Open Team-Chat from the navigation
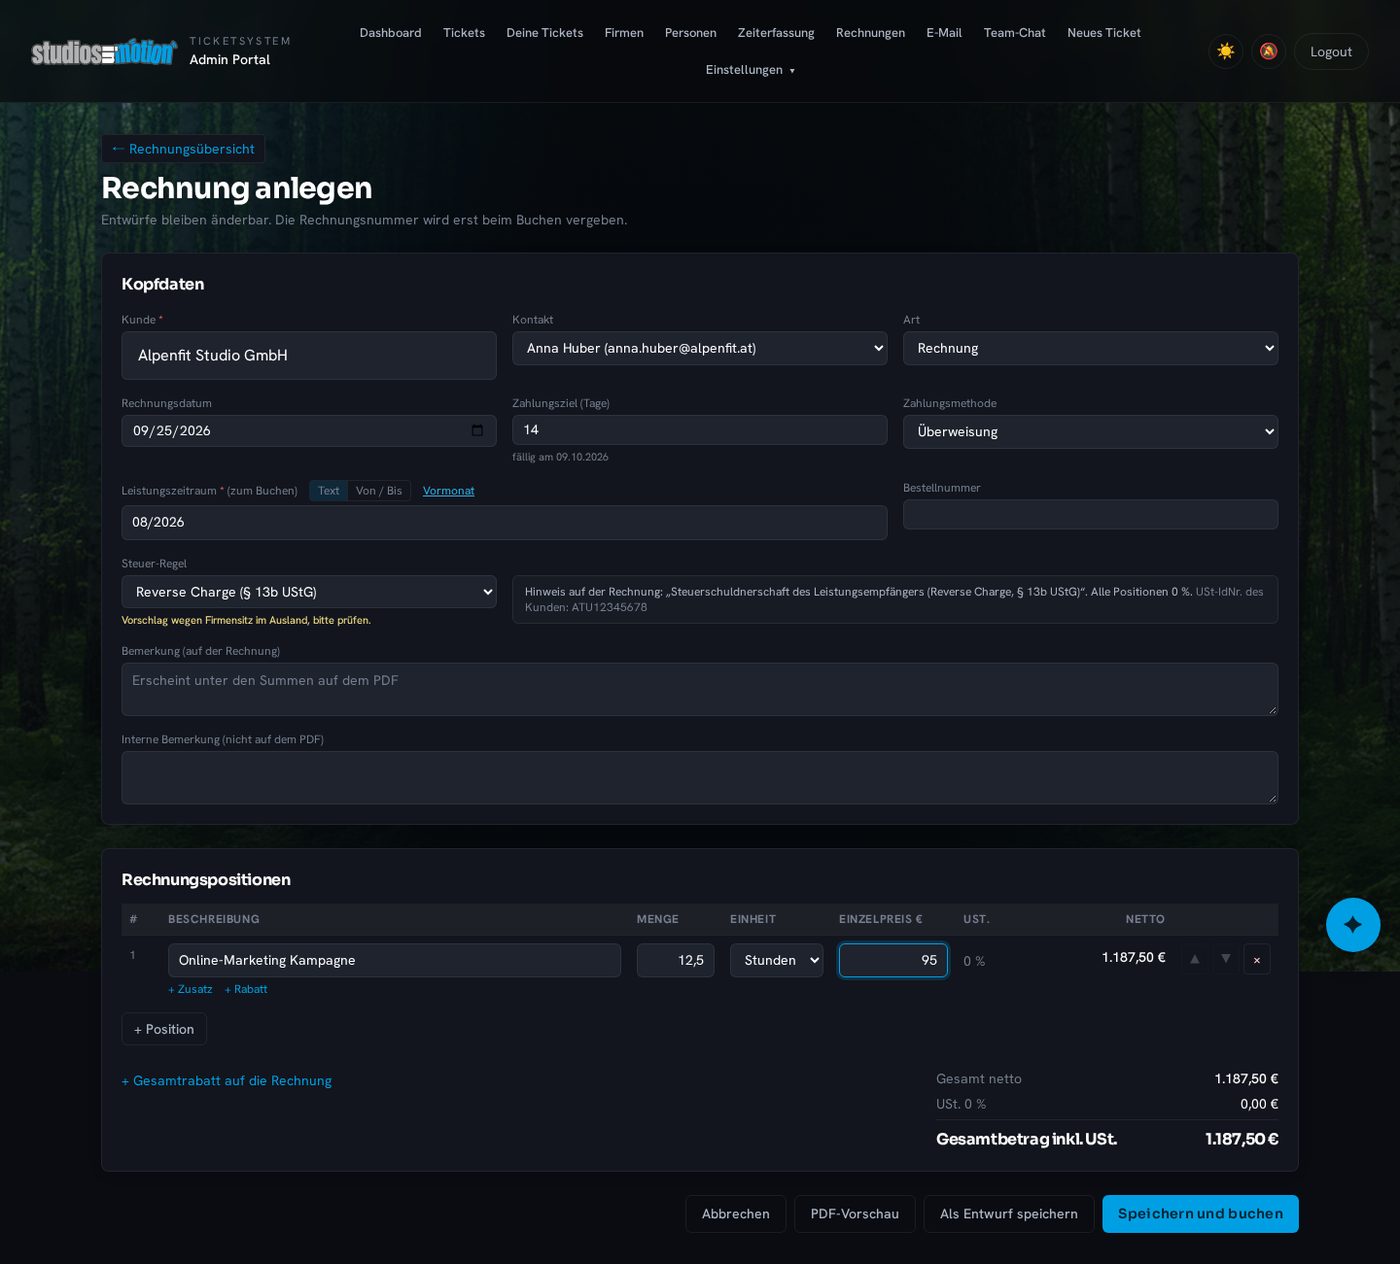 click(x=1014, y=33)
